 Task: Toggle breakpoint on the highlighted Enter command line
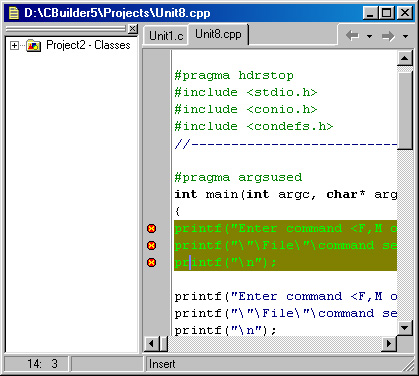coord(152,228)
